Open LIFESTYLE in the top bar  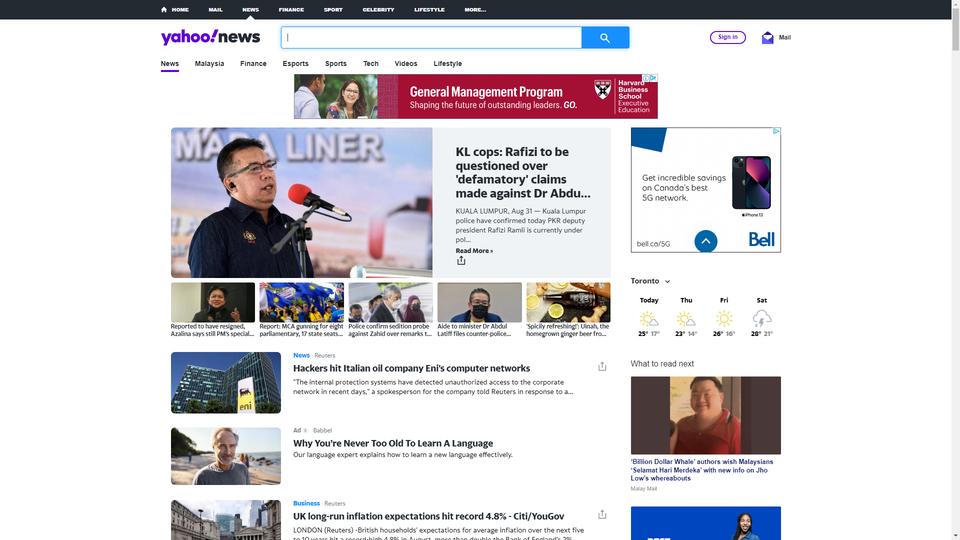(x=429, y=10)
